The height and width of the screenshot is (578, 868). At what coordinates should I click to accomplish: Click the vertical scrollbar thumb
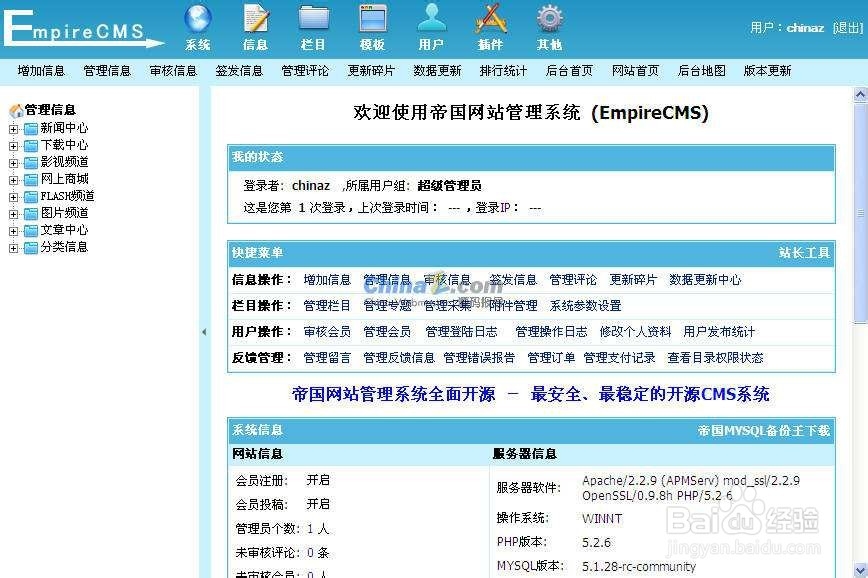[860, 213]
